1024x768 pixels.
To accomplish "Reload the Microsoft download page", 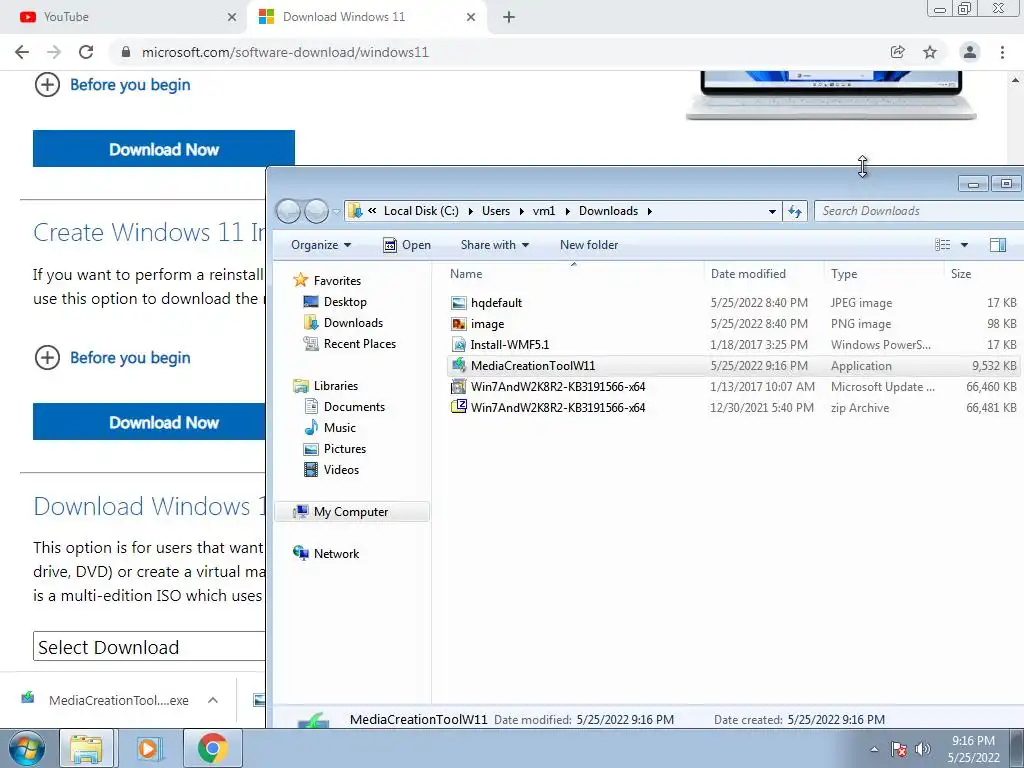I will coord(86,52).
